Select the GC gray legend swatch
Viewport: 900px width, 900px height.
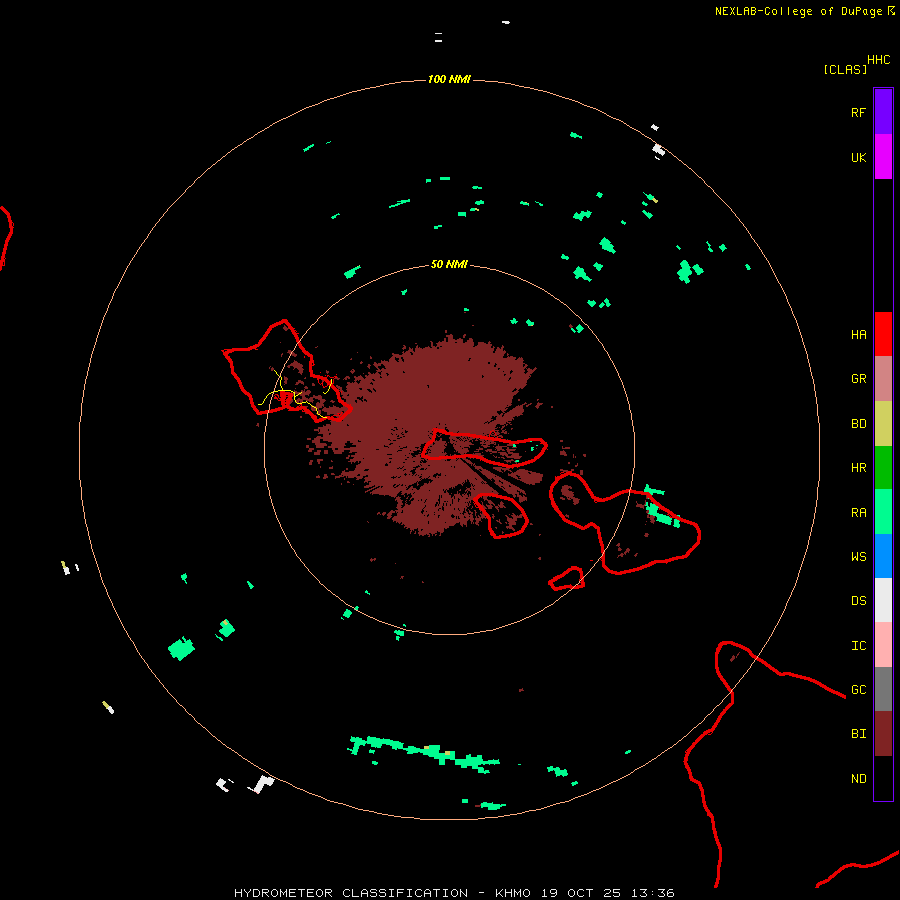coord(883,689)
